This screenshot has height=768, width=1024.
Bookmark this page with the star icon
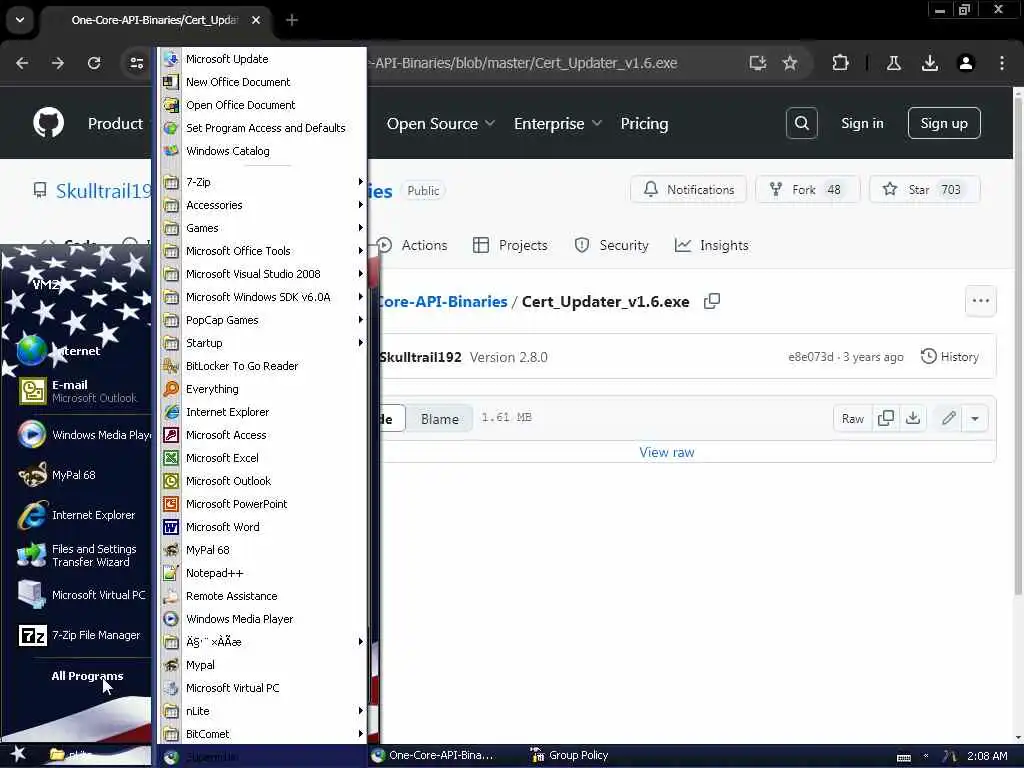pyautogui.click(x=790, y=63)
